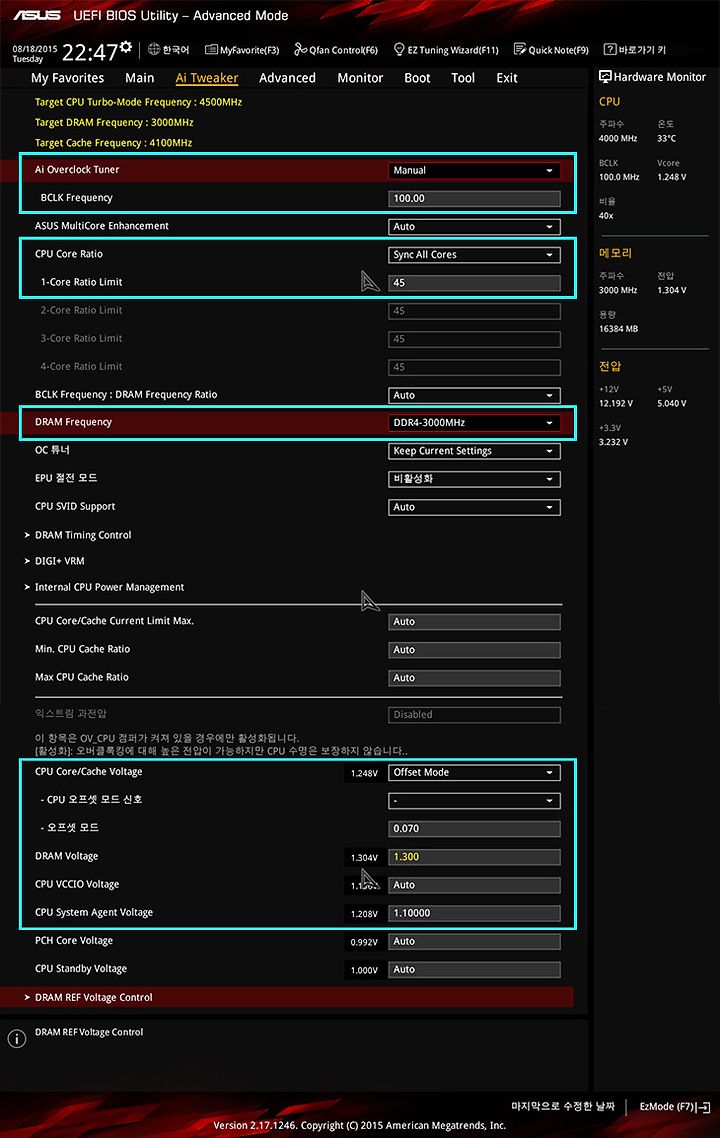Click the 0.992V readout beside PCH Core Voltage
The height and width of the screenshot is (1138, 720).
point(364,943)
